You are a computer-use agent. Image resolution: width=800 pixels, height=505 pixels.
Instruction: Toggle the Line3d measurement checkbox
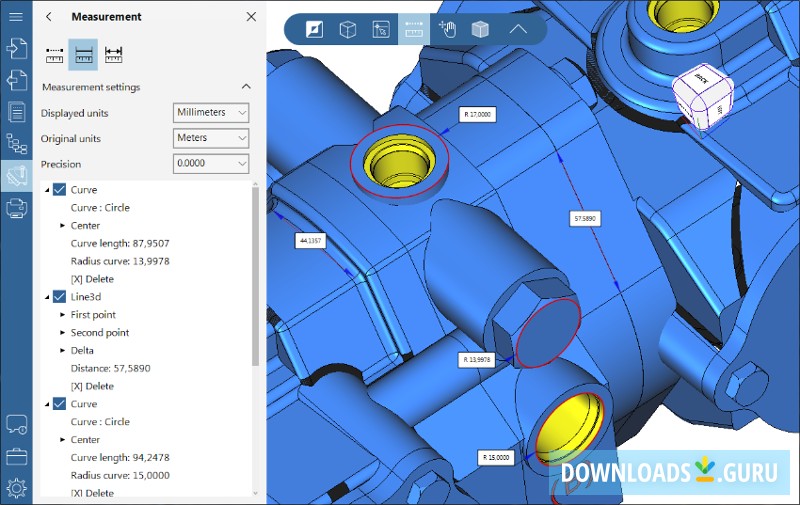click(59, 297)
